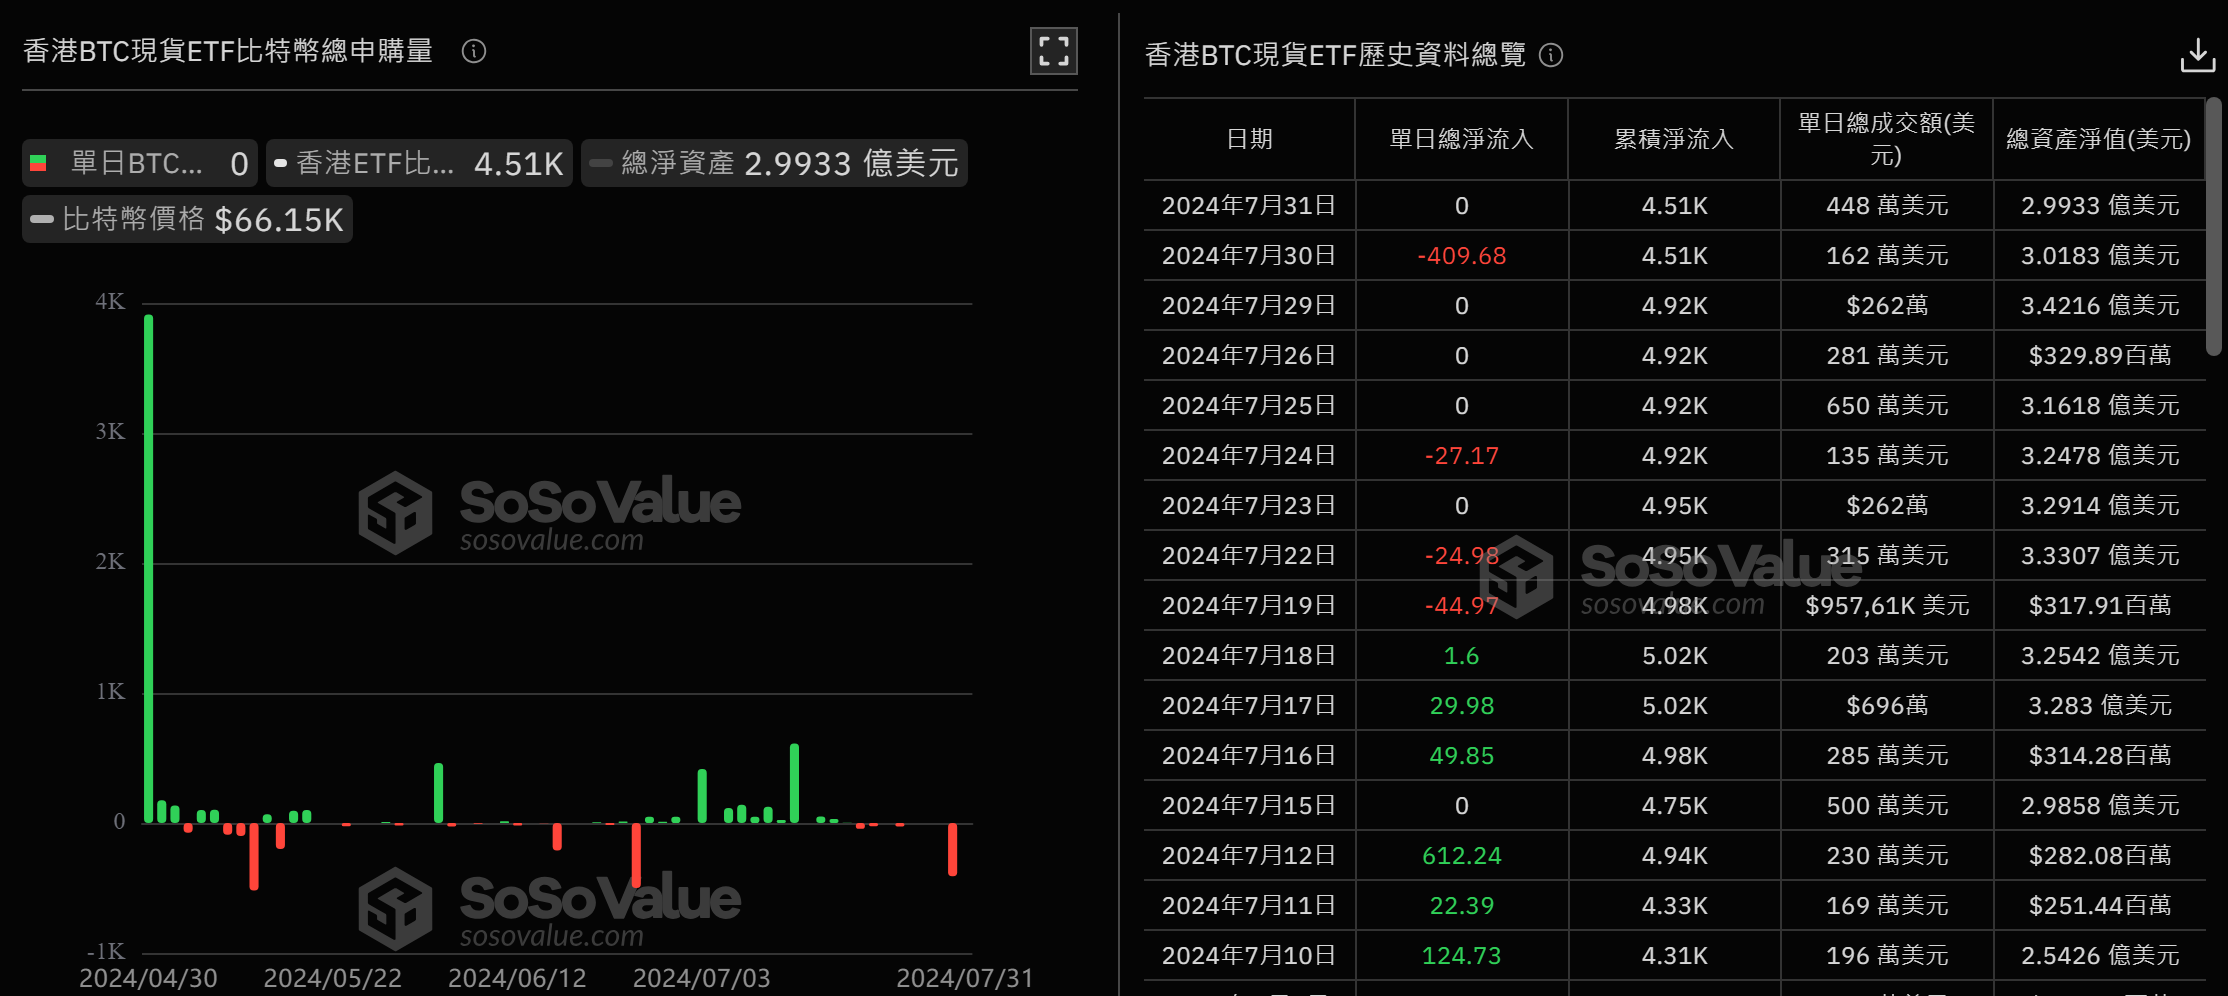Click the $696萬 turnover cell

point(1886,705)
